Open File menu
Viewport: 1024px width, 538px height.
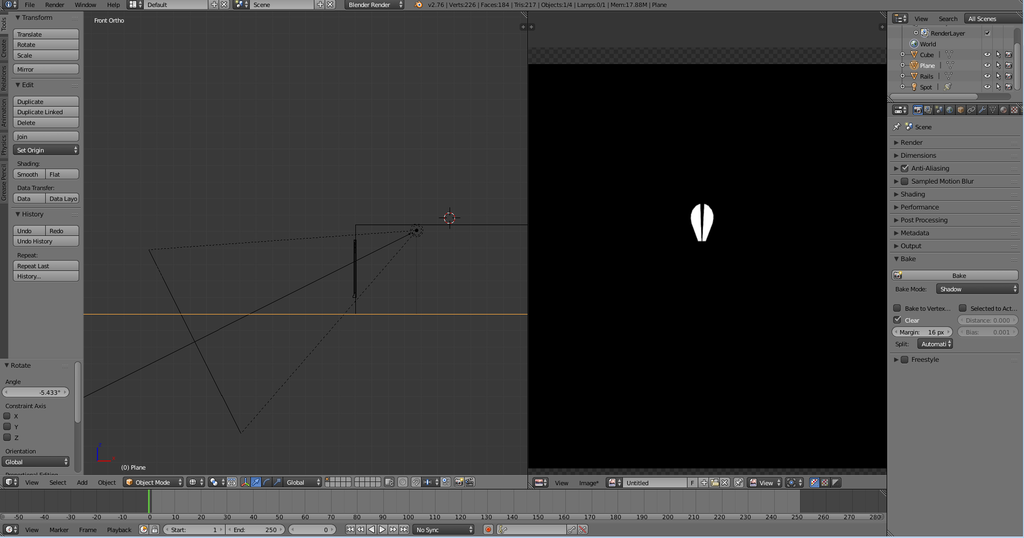(x=29, y=5)
